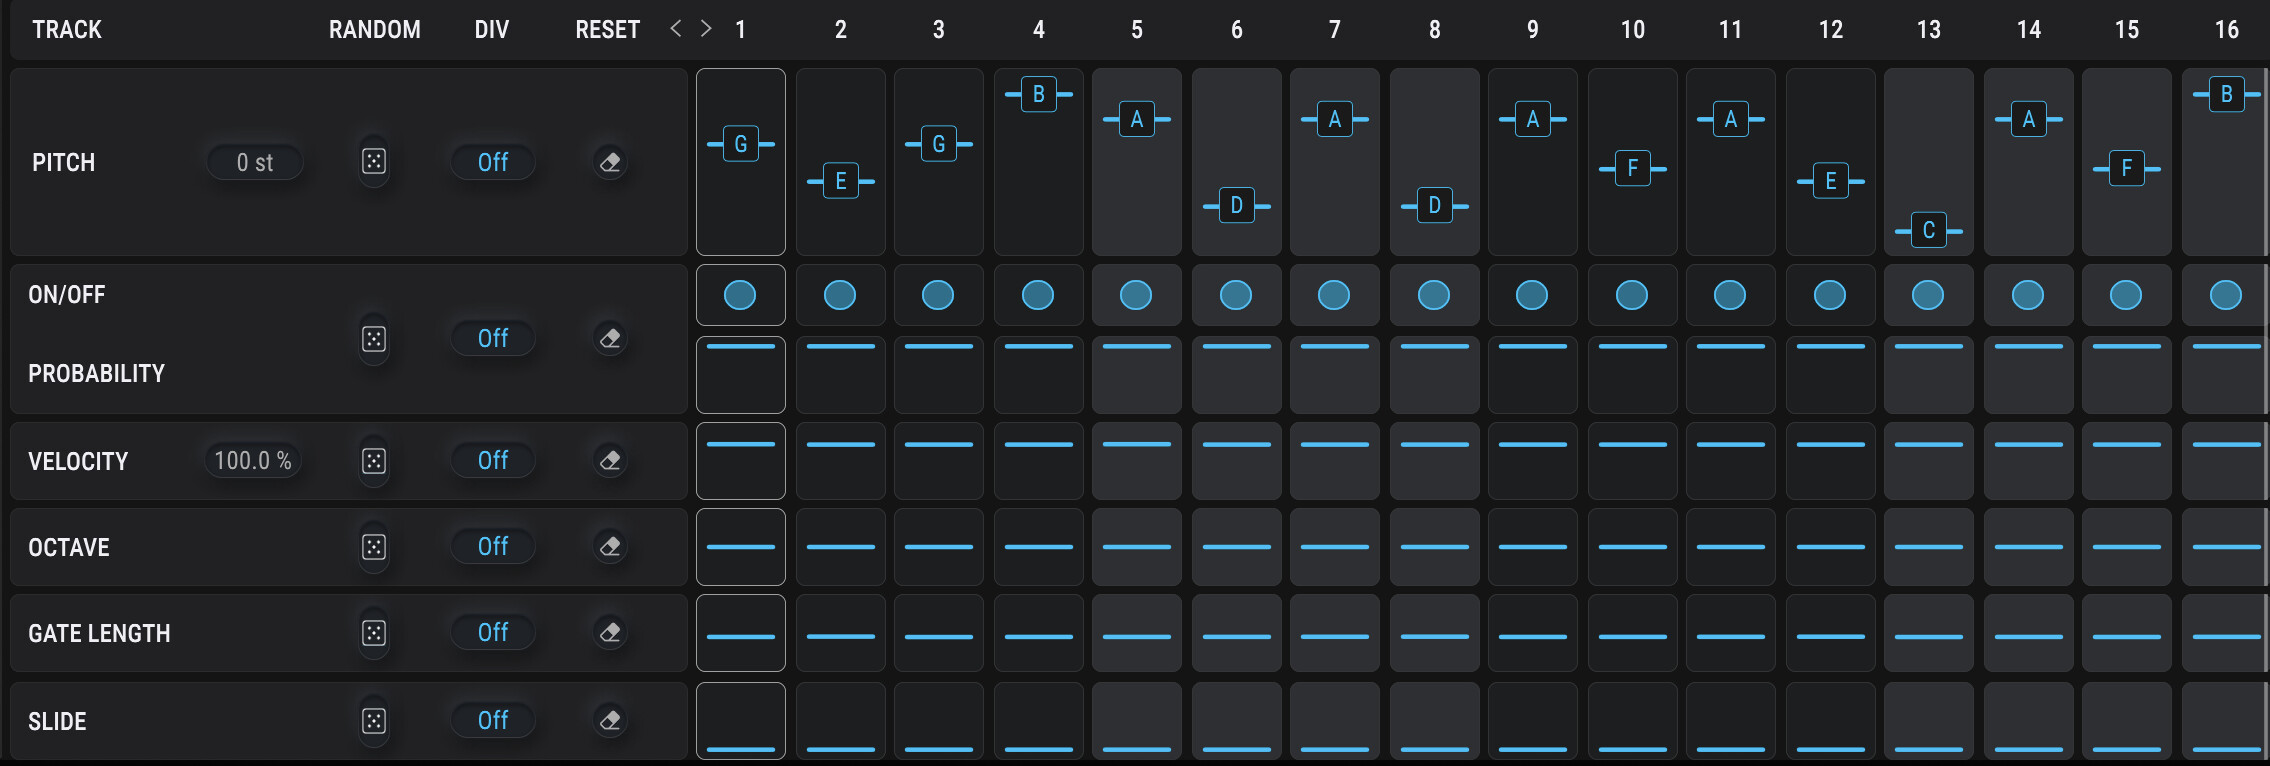Toggle step 10 on/off dot
Screen dimensions: 2270x766
pyautogui.click(x=1632, y=295)
